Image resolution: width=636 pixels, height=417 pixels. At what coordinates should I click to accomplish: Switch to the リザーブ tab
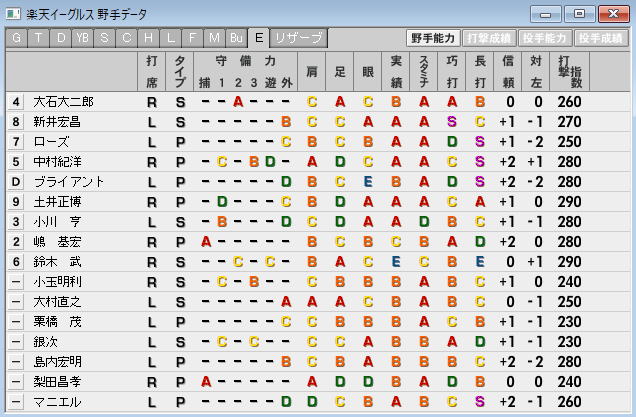(x=299, y=37)
